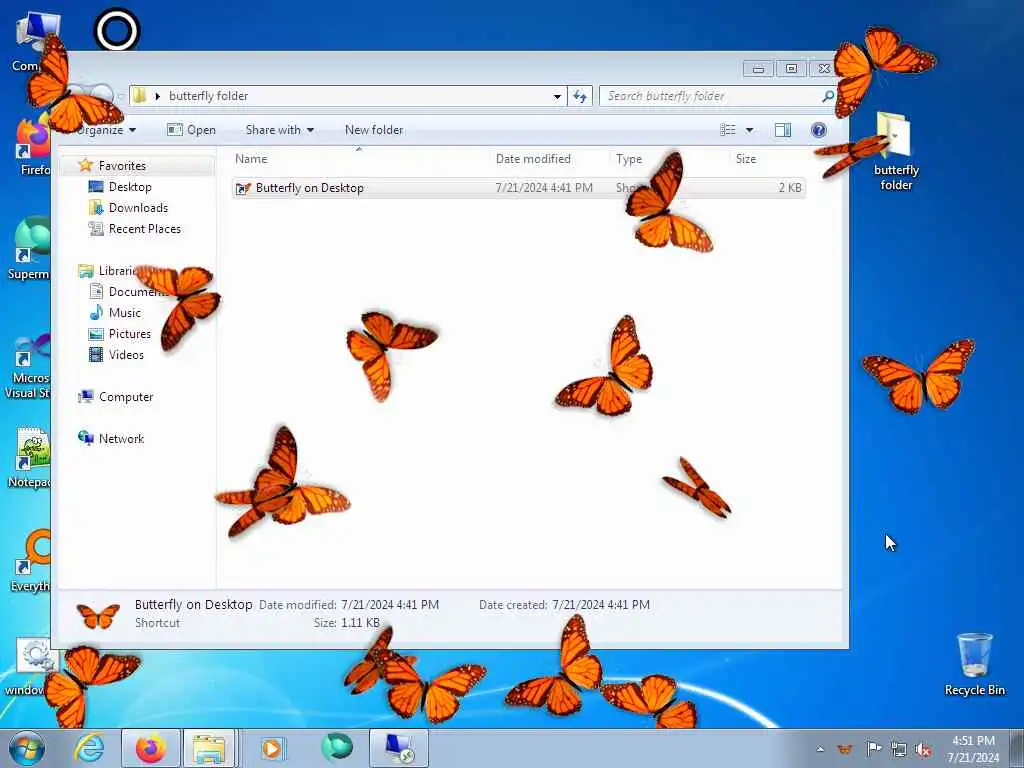Click the 2 KB size cell
Viewport: 1024px width, 768px height.
click(x=790, y=188)
